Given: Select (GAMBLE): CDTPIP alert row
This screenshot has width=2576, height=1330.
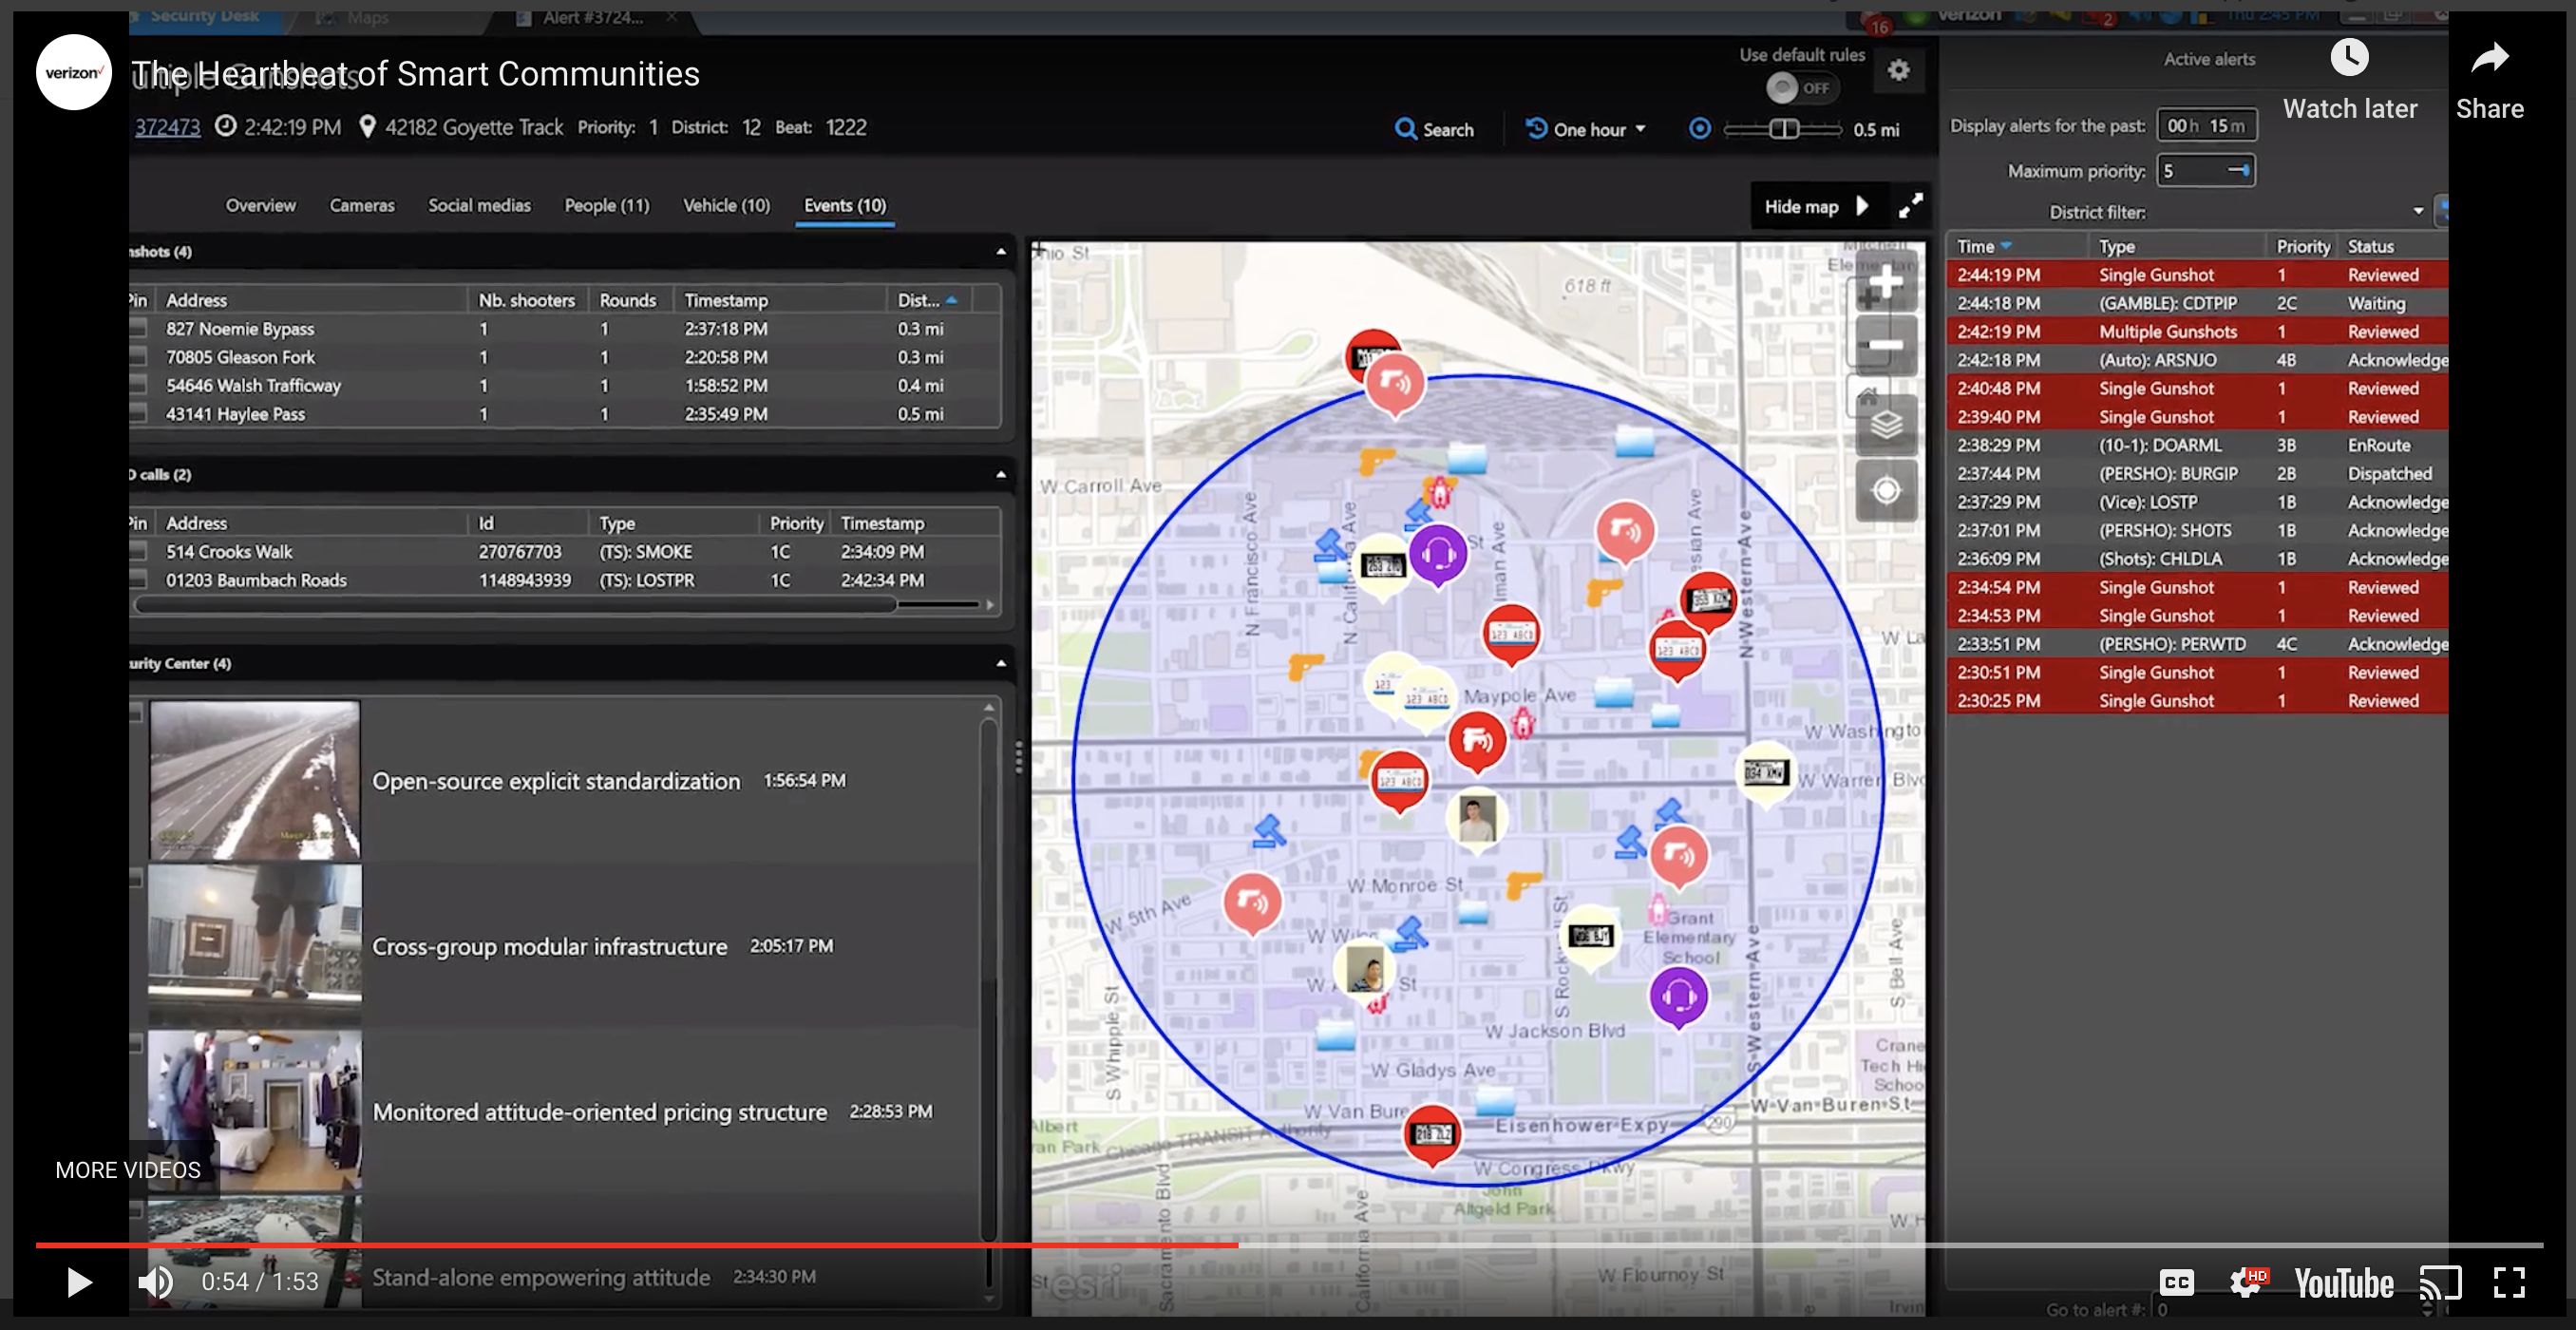Looking at the screenshot, I should pyautogui.click(x=2197, y=303).
